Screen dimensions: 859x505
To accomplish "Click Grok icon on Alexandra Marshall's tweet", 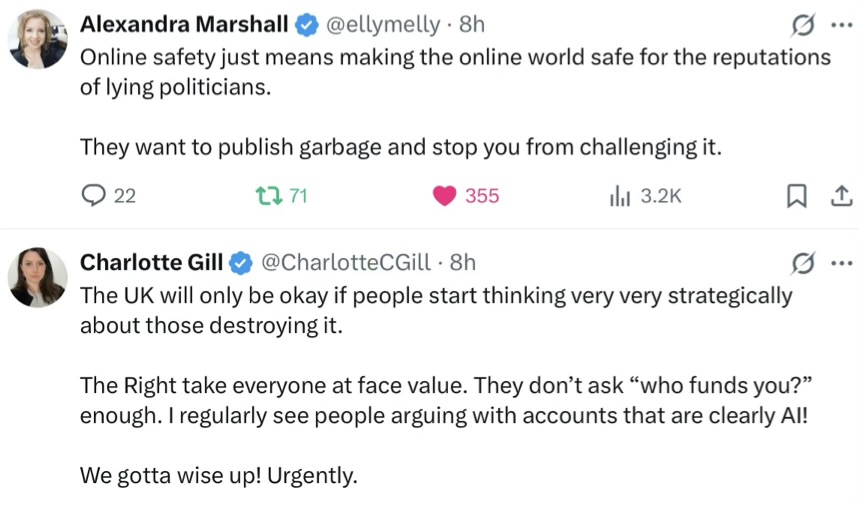I will pos(803,25).
